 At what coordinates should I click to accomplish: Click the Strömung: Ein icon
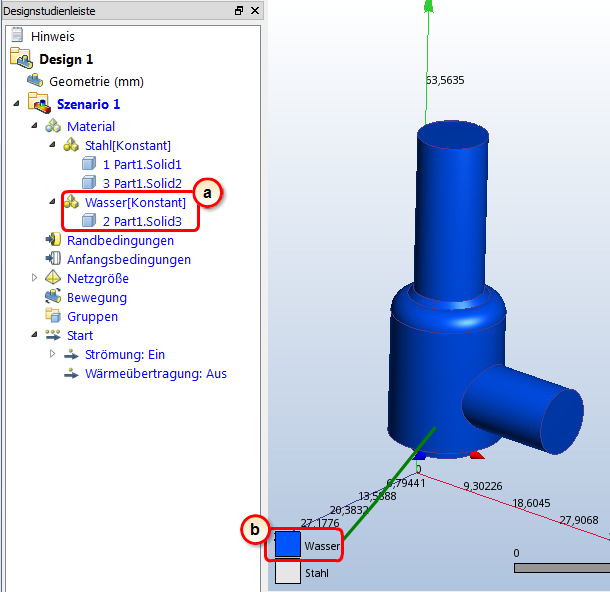(x=71, y=354)
